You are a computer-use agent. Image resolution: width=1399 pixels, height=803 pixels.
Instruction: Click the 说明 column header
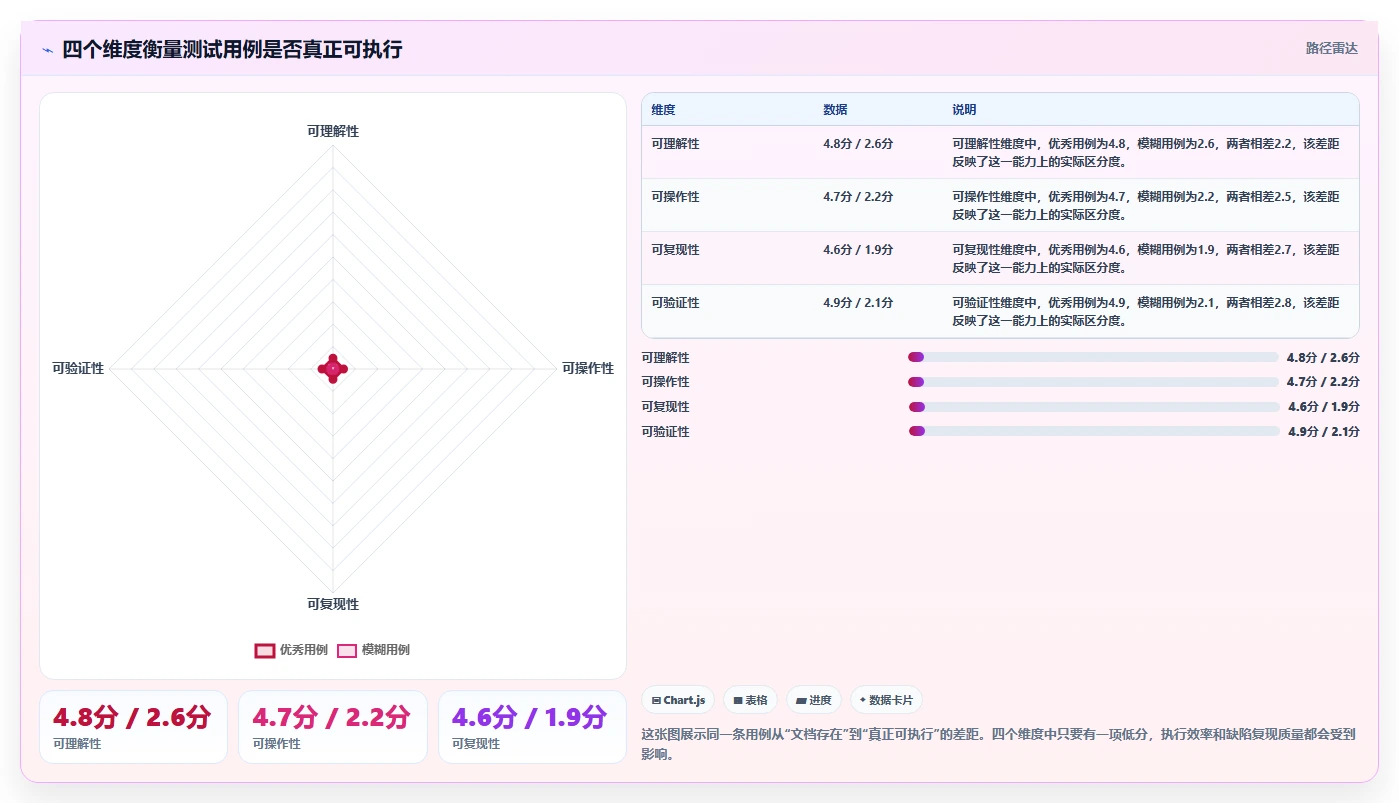click(964, 110)
